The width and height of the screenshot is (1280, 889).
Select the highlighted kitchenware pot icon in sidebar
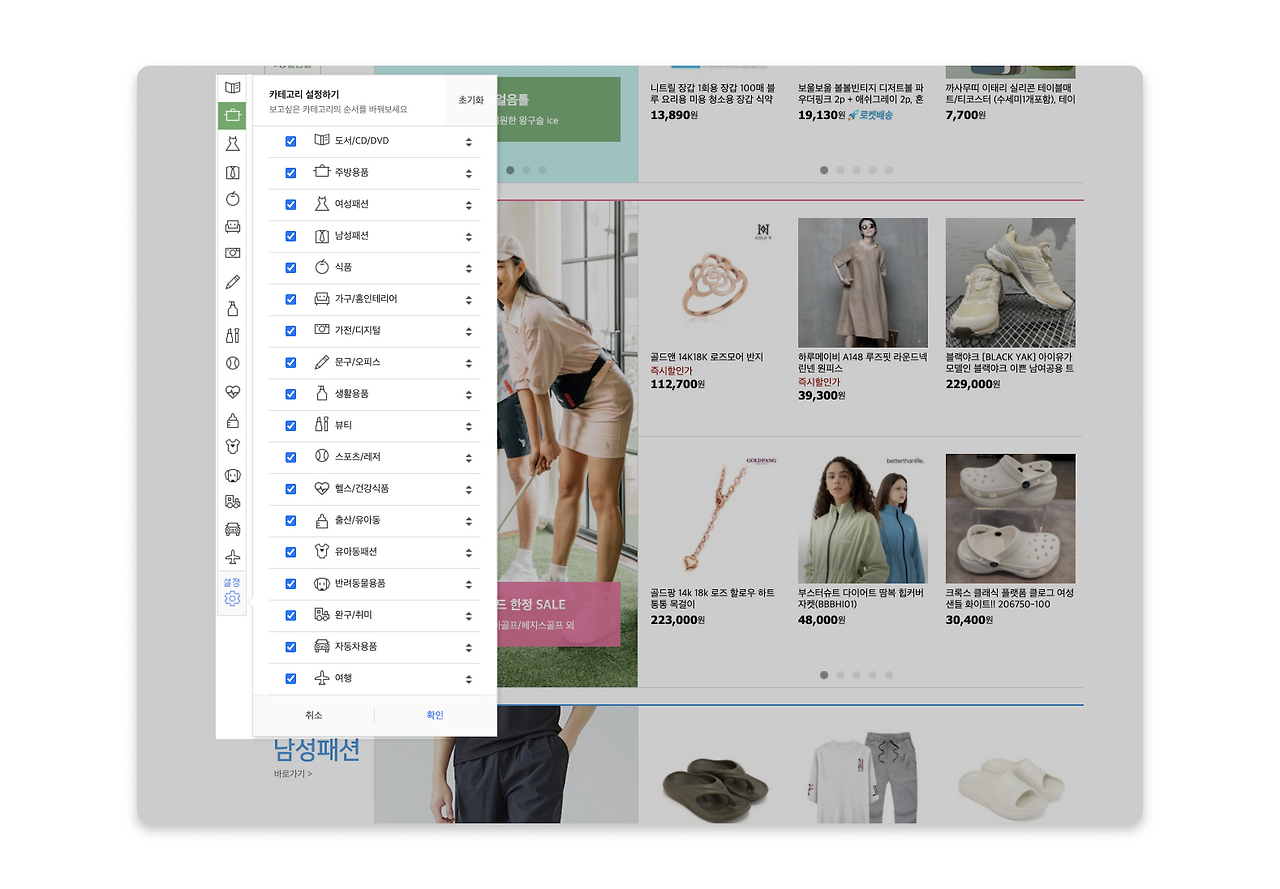point(232,116)
